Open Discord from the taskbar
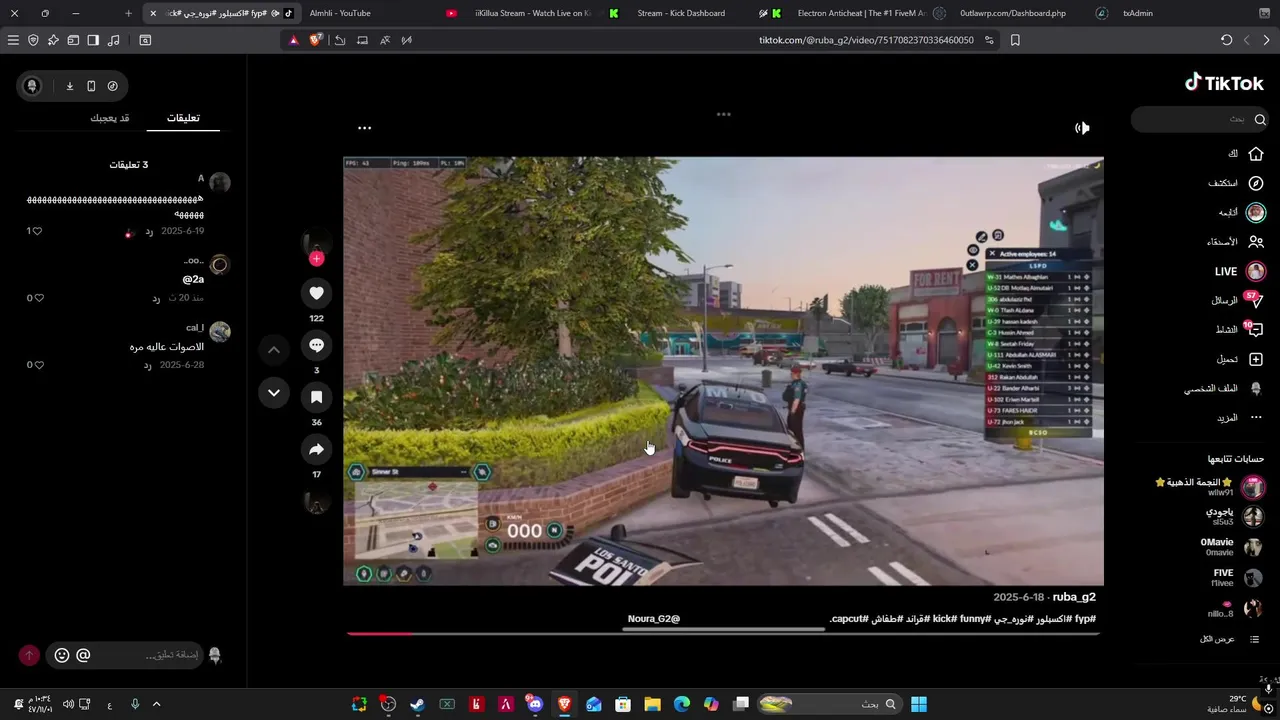The height and width of the screenshot is (720, 1280). (x=535, y=704)
